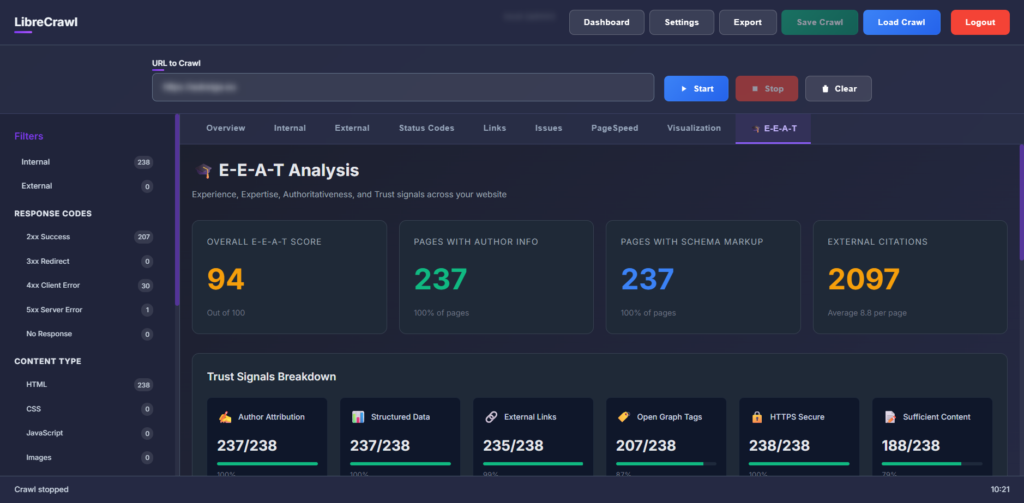Click the External Citations value 2097
1024x503 pixels.
tap(864, 280)
